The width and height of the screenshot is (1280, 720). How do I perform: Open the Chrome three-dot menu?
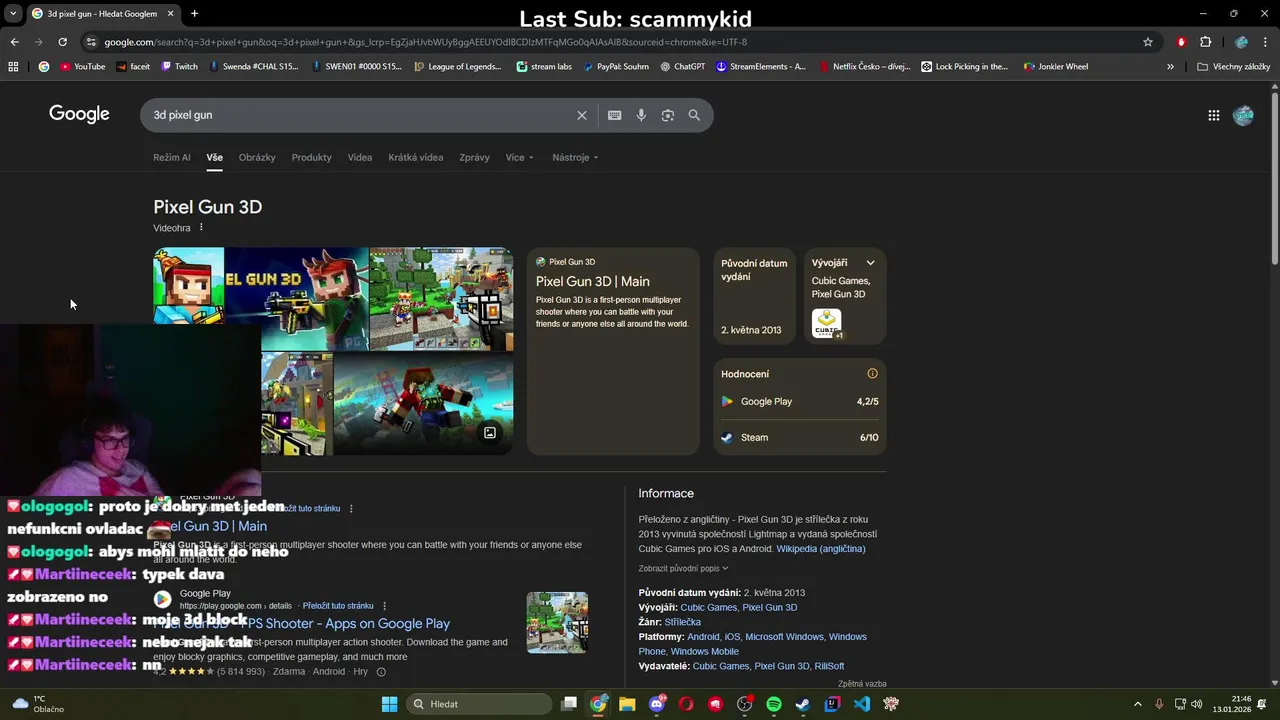(1266, 42)
